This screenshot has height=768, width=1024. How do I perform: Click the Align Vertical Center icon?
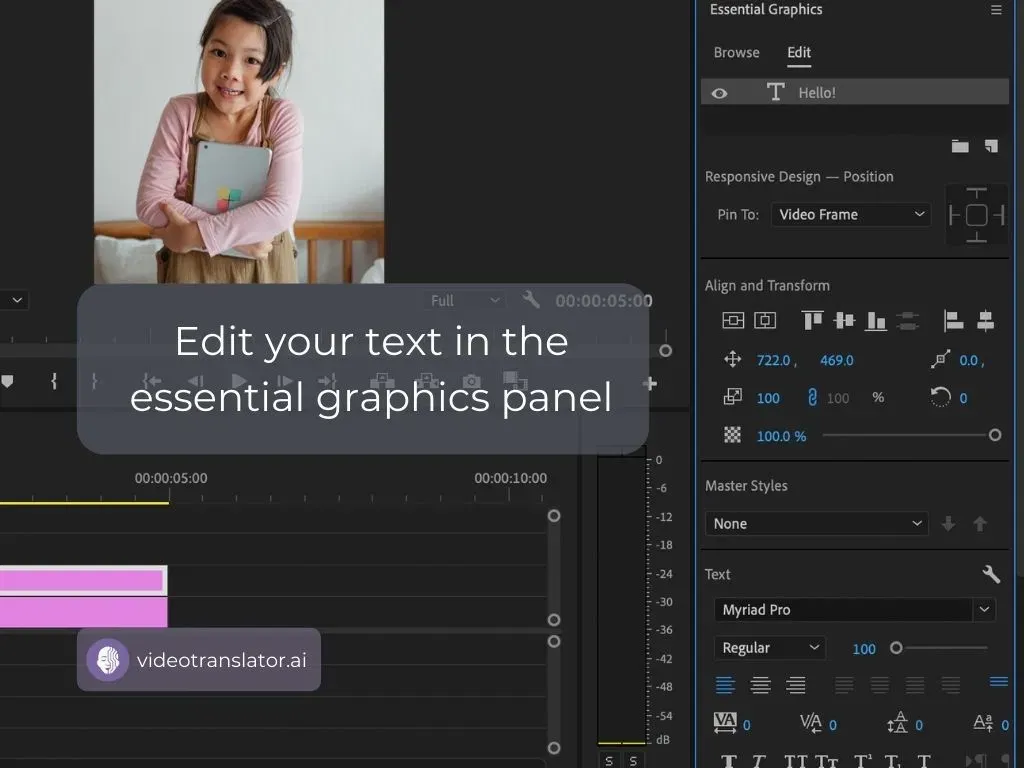[844, 320]
